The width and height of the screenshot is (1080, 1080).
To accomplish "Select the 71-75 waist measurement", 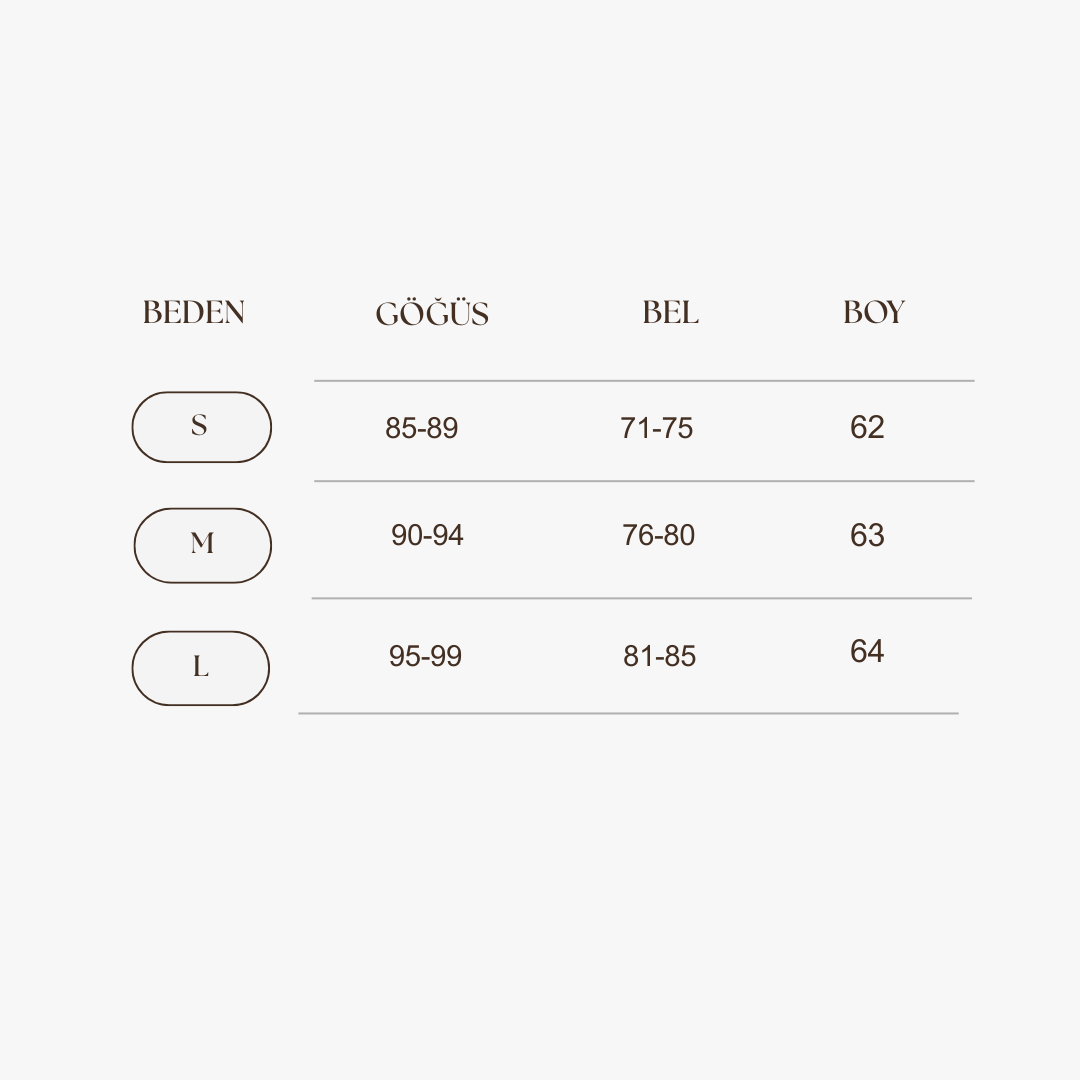I will [x=656, y=428].
